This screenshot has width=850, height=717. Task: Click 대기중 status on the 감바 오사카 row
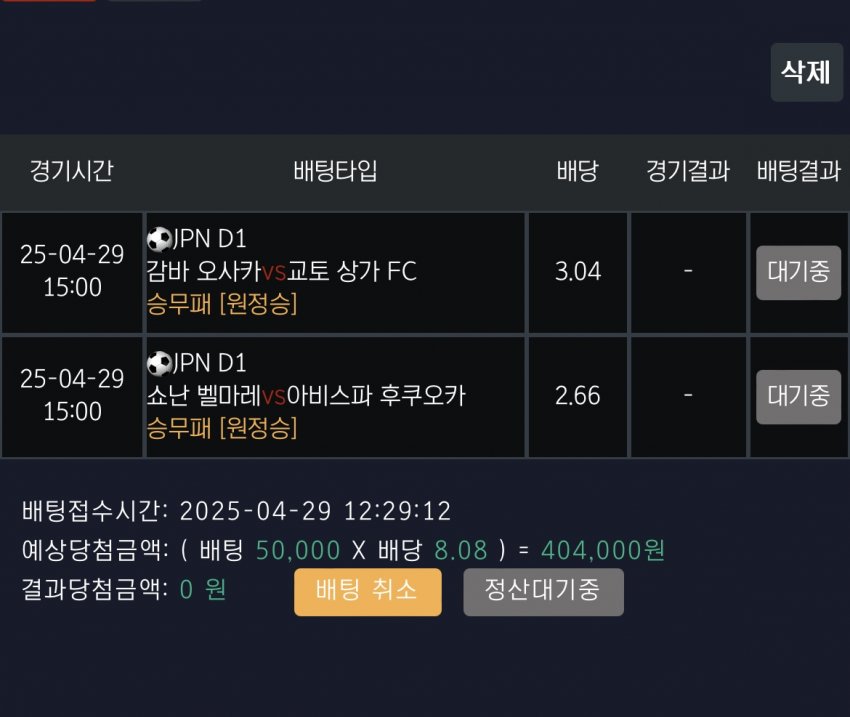point(798,273)
